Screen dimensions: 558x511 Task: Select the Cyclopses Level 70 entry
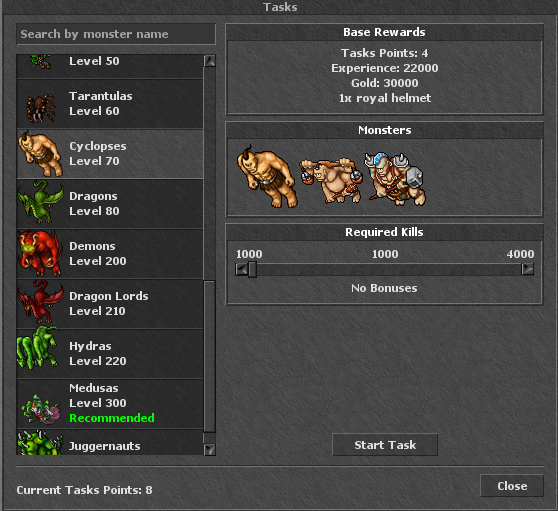(110, 154)
